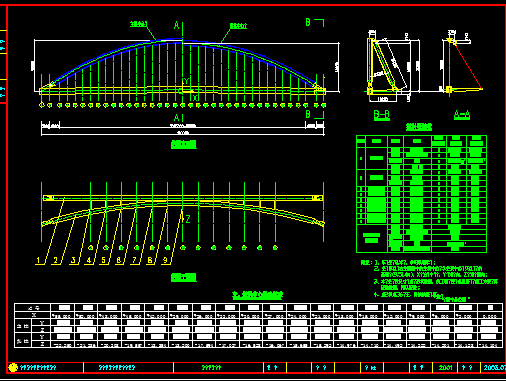This screenshot has width=506, height=381.
Task: Select leader number 1 in plan view
Action: coord(39,260)
